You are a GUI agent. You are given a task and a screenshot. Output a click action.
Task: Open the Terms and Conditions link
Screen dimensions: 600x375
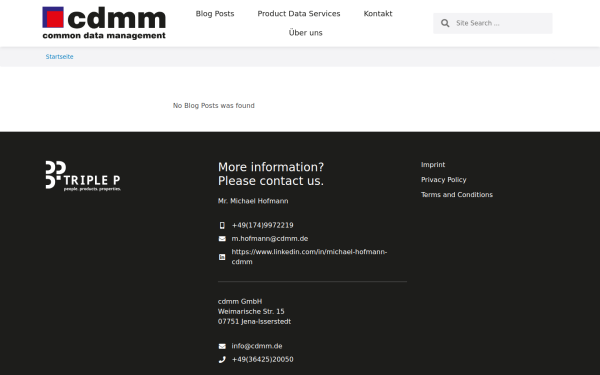tap(457, 195)
